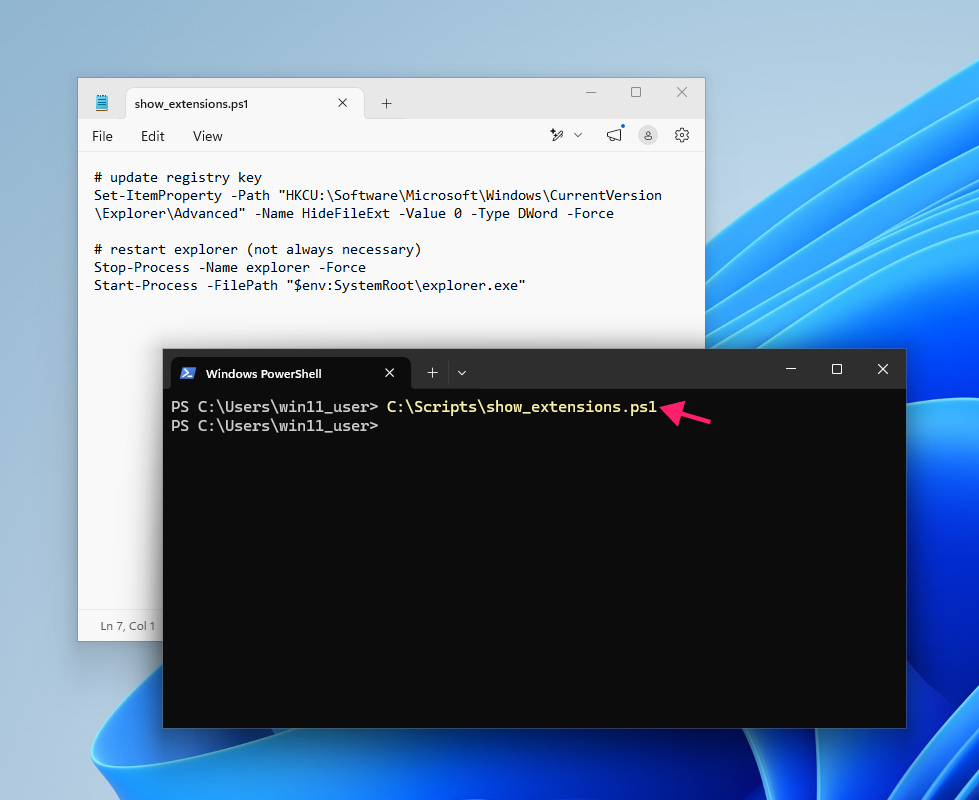This screenshot has width=979, height=800.
Task: Click the PowerShell icon on the terminal tab
Action: click(x=188, y=373)
